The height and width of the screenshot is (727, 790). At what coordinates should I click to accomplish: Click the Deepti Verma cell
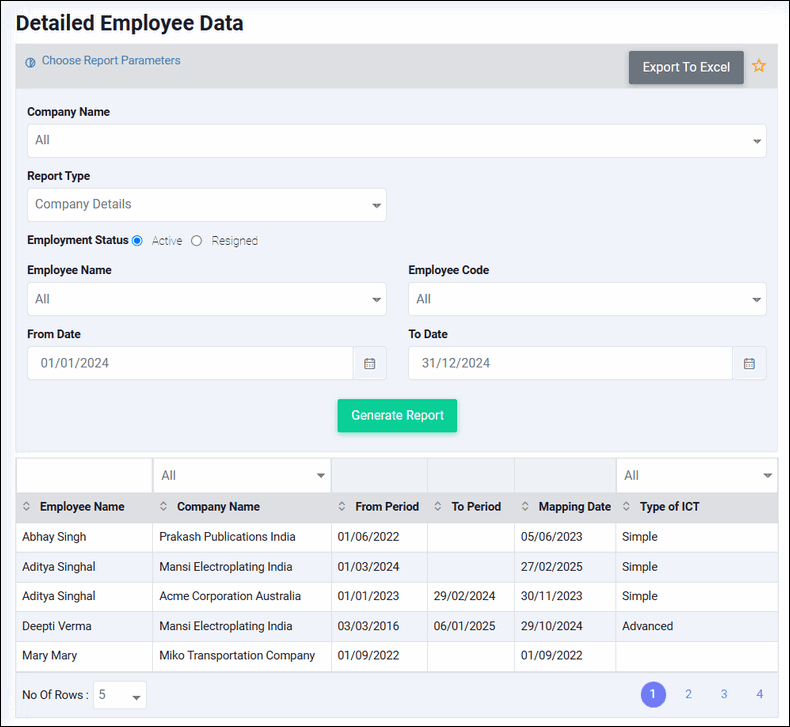85,626
